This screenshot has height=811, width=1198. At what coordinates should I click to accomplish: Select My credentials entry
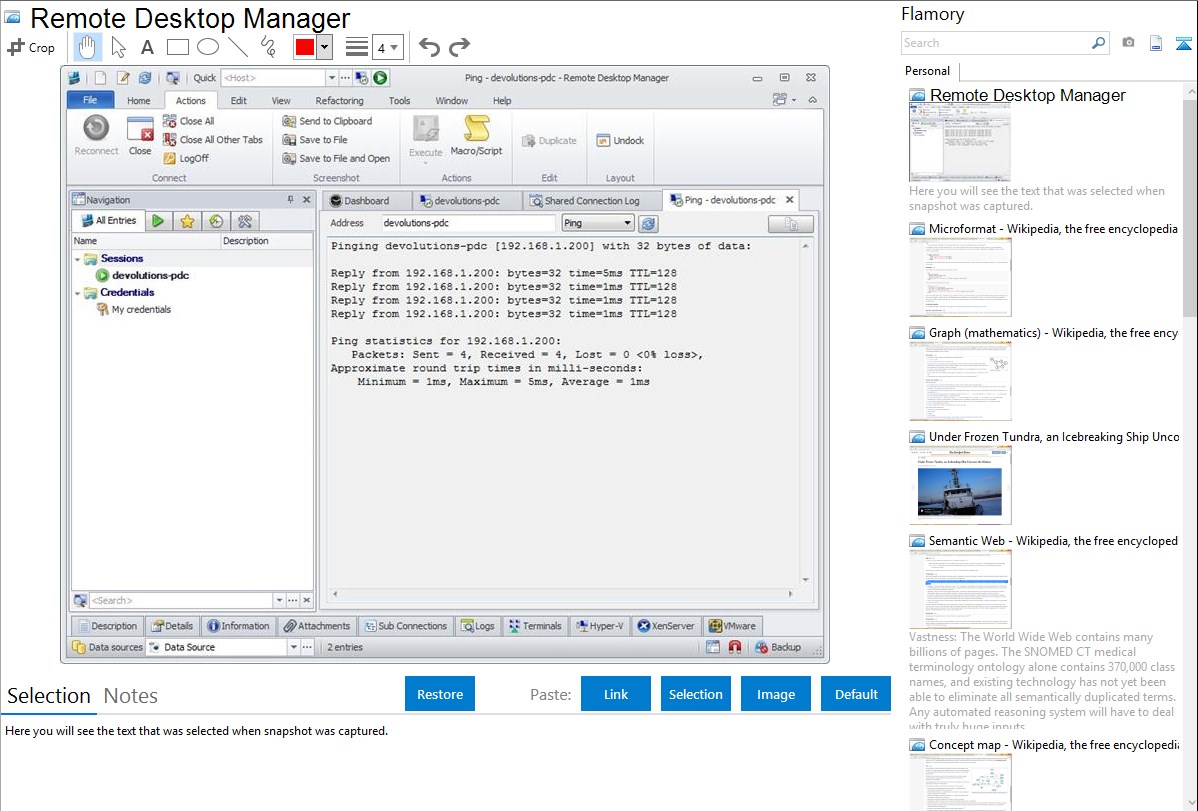134,310
